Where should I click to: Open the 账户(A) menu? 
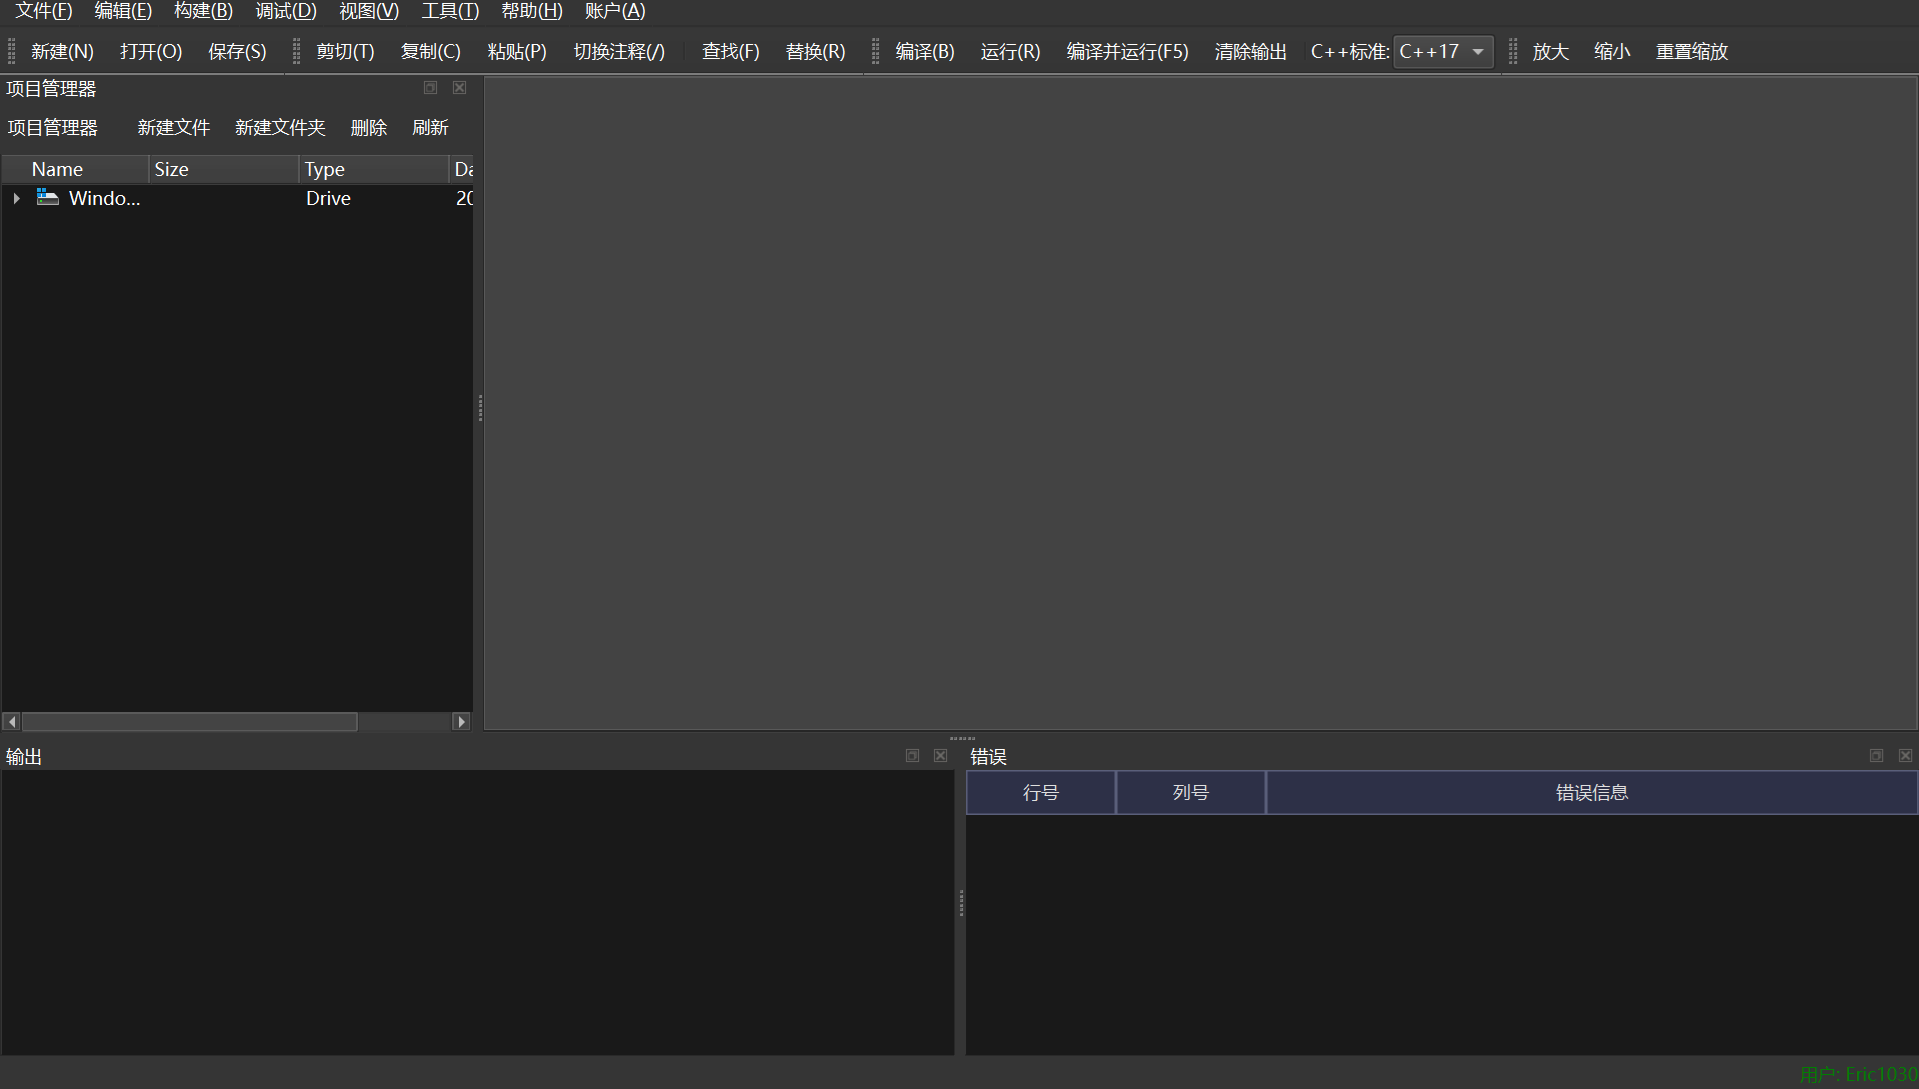point(615,11)
